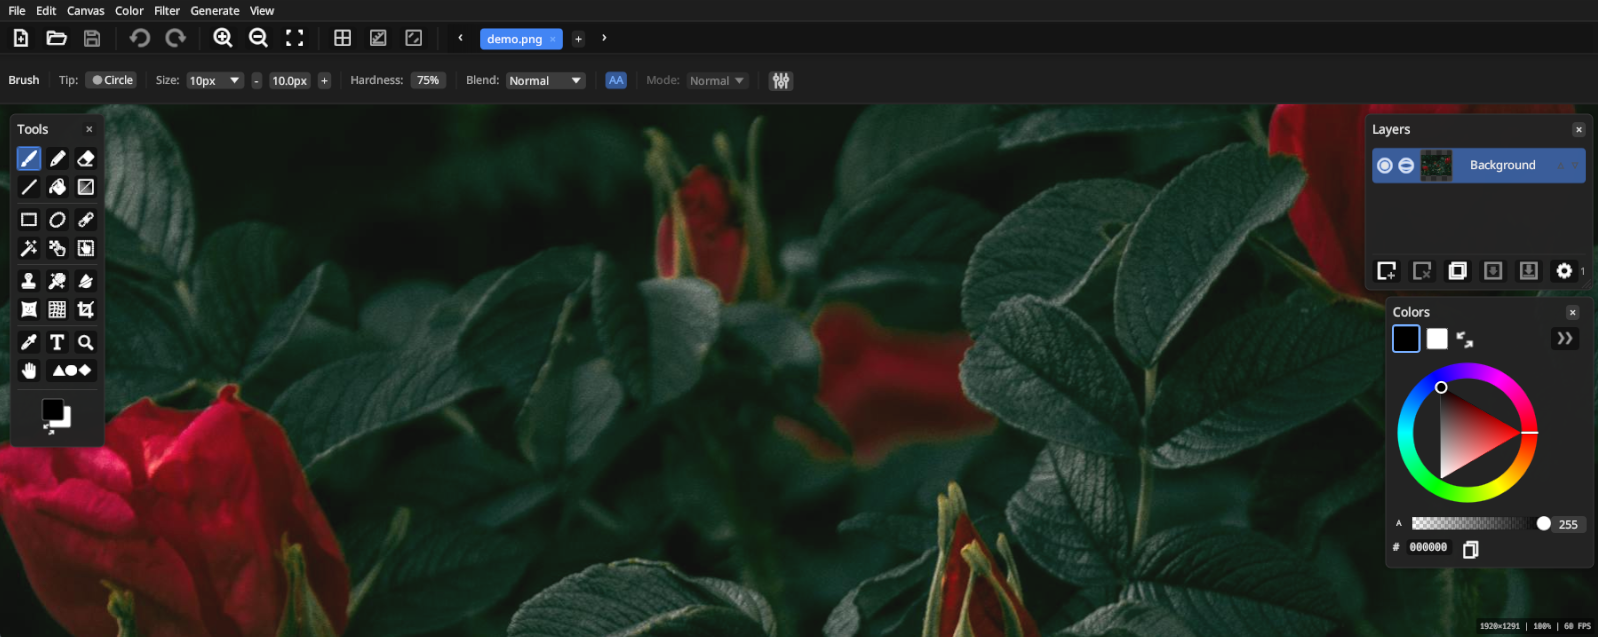This screenshot has height=637, width=1598.
Task: Select the Eyedropper color picker tool
Action: click(29, 342)
